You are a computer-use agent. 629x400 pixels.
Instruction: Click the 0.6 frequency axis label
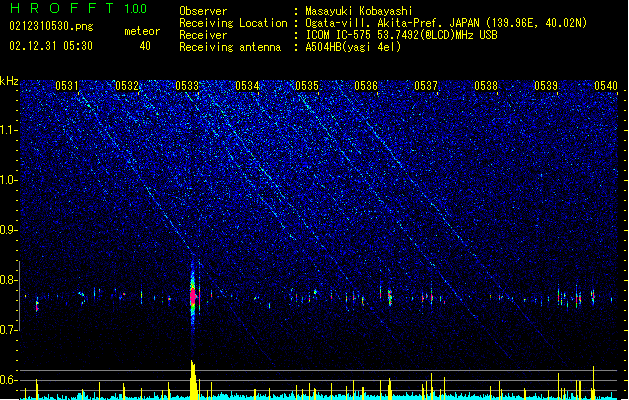[9, 380]
